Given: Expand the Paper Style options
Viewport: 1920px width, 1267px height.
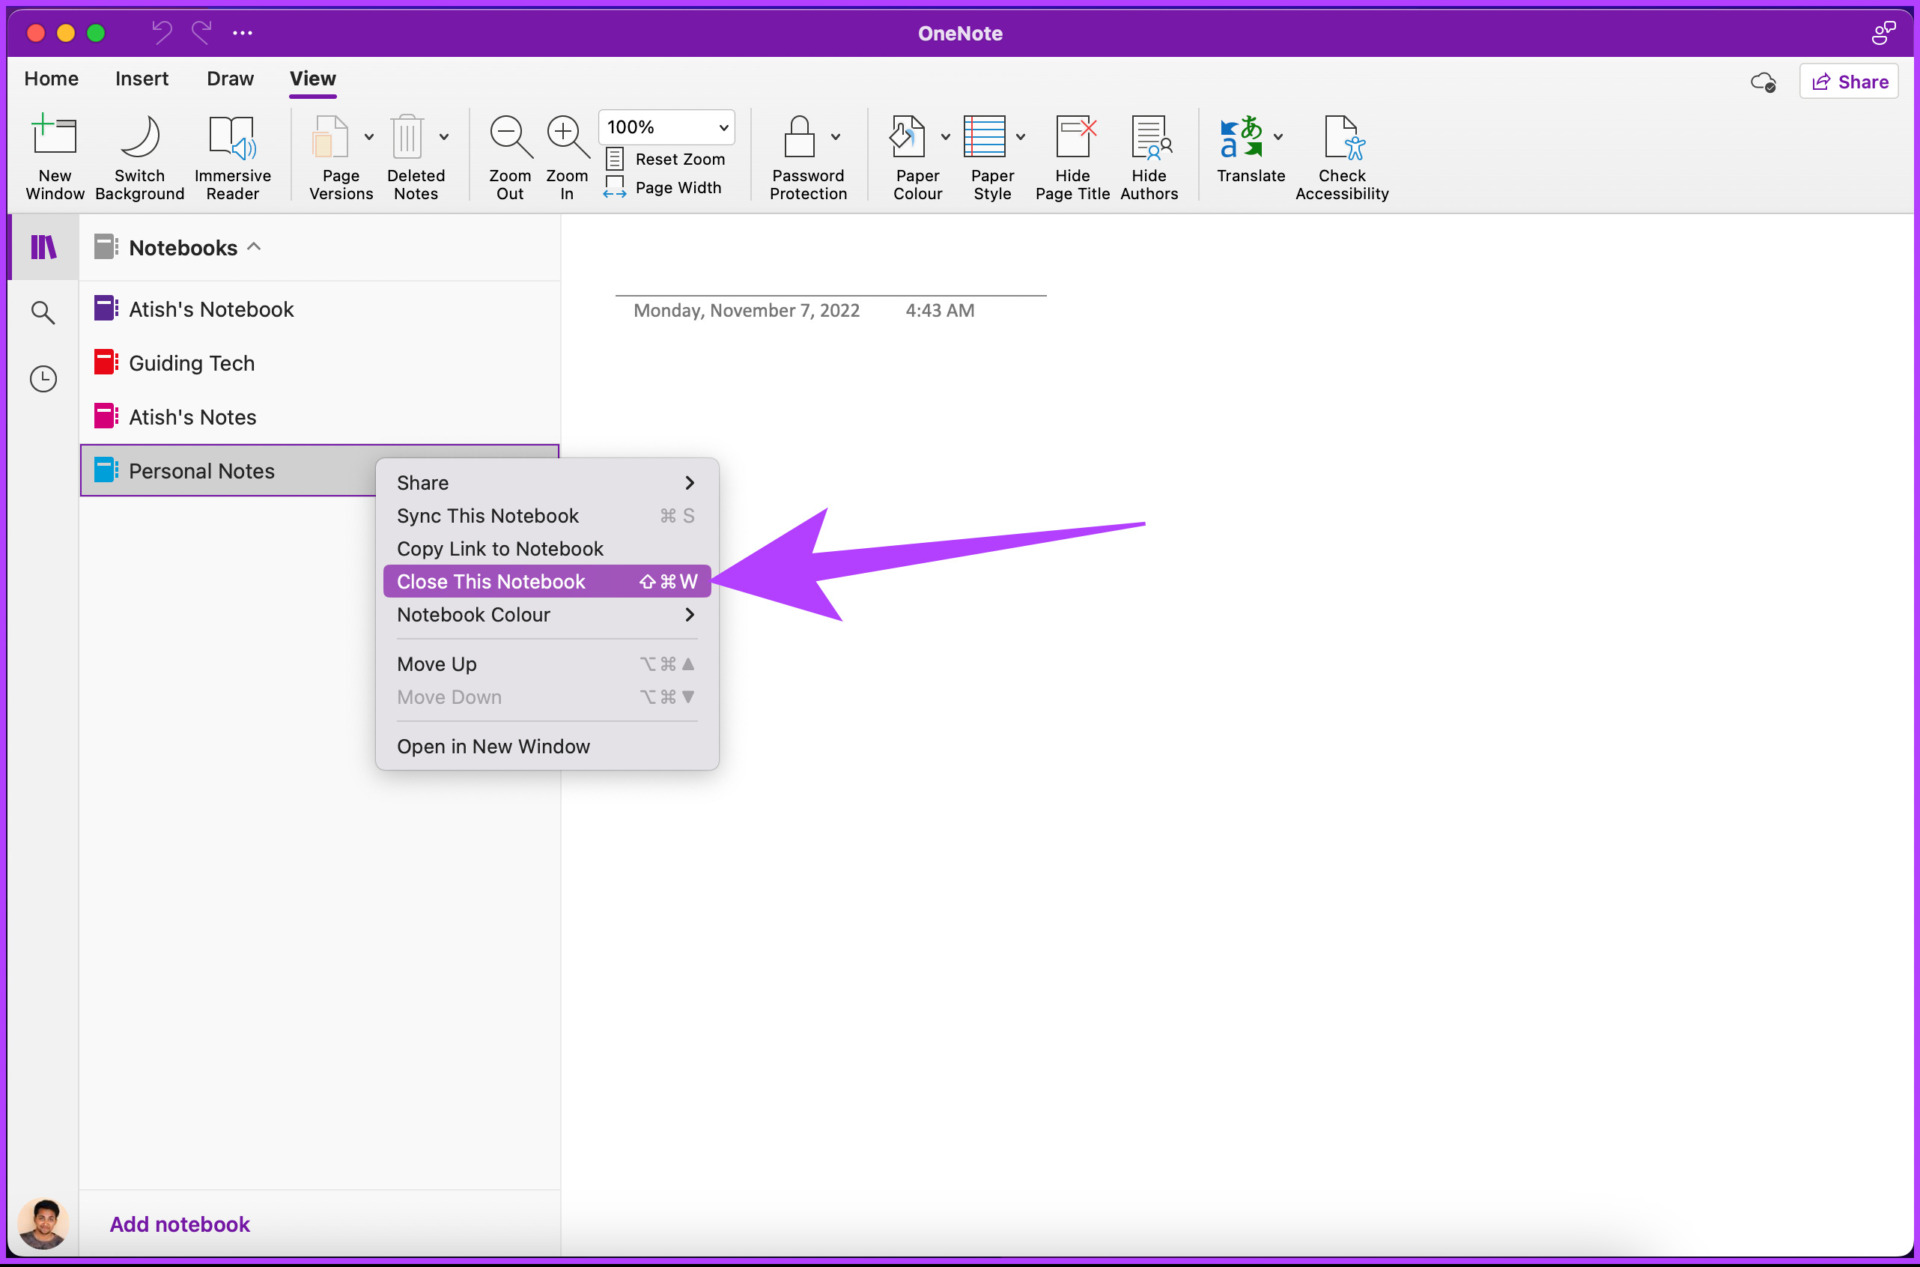Looking at the screenshot, I should click(x=1020, y=138).
